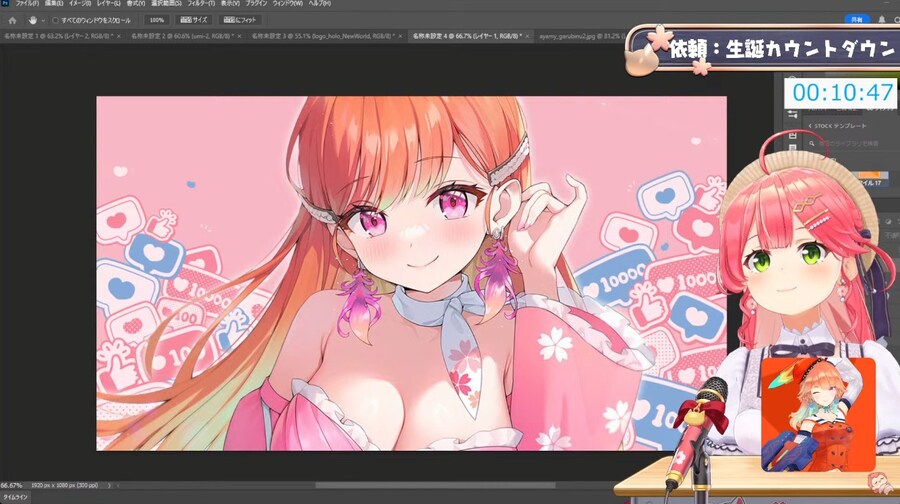
Task: Close the 名称未設定 3 document tab
Action: pyautogui.click(x=401, y=36)
